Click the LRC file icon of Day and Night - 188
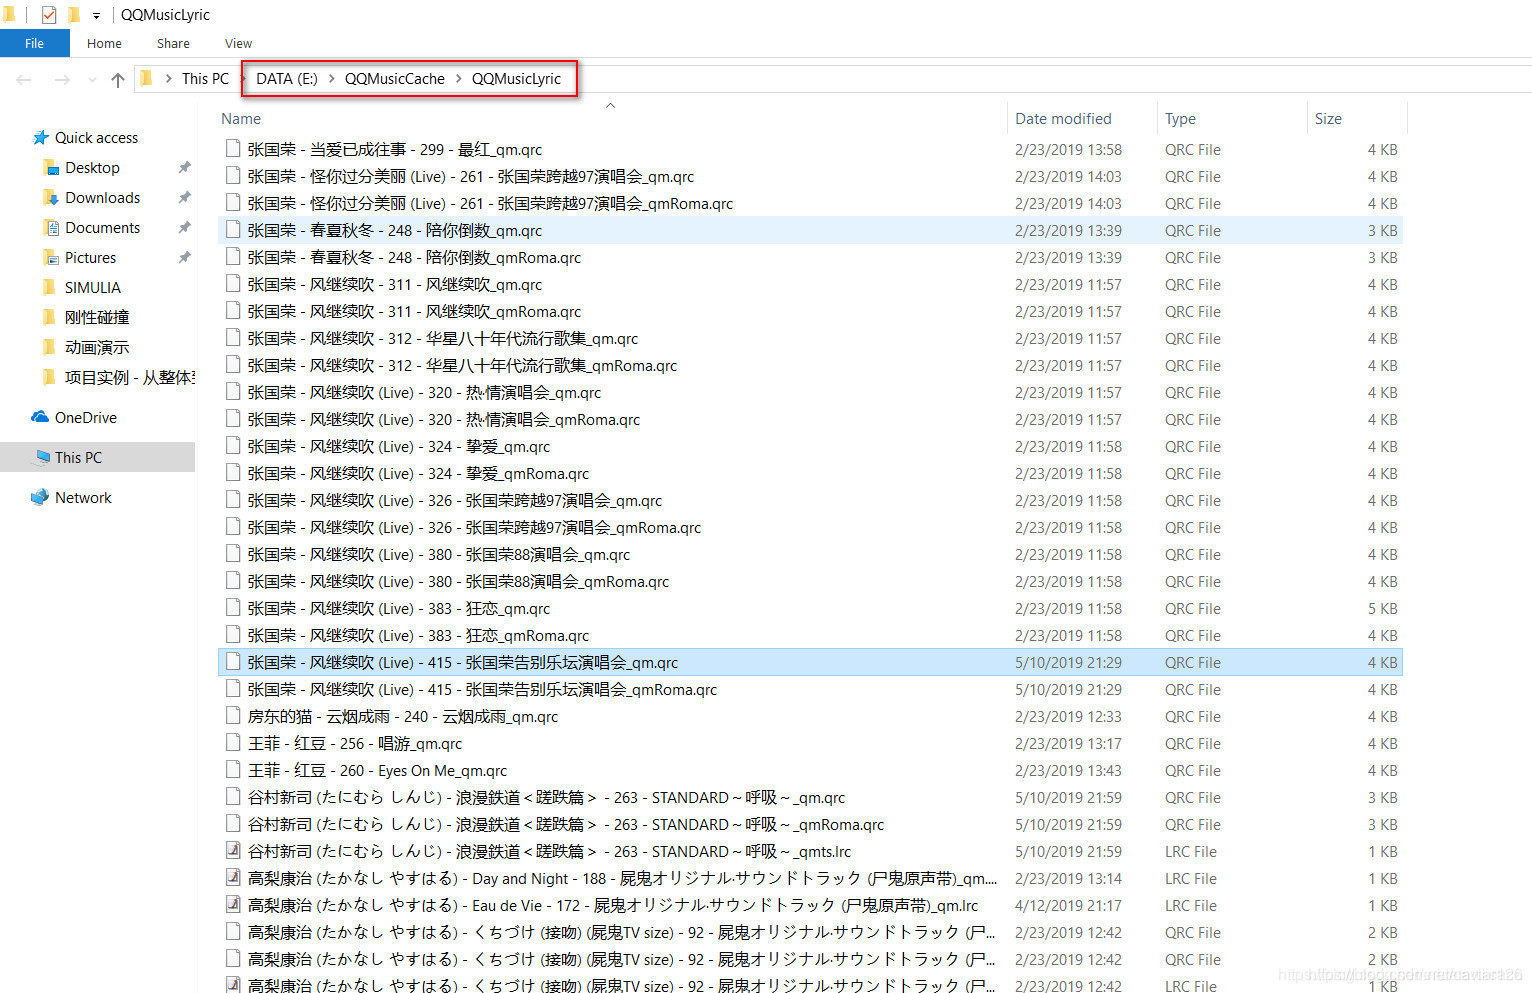1532x993 pixels. [233, 877]
